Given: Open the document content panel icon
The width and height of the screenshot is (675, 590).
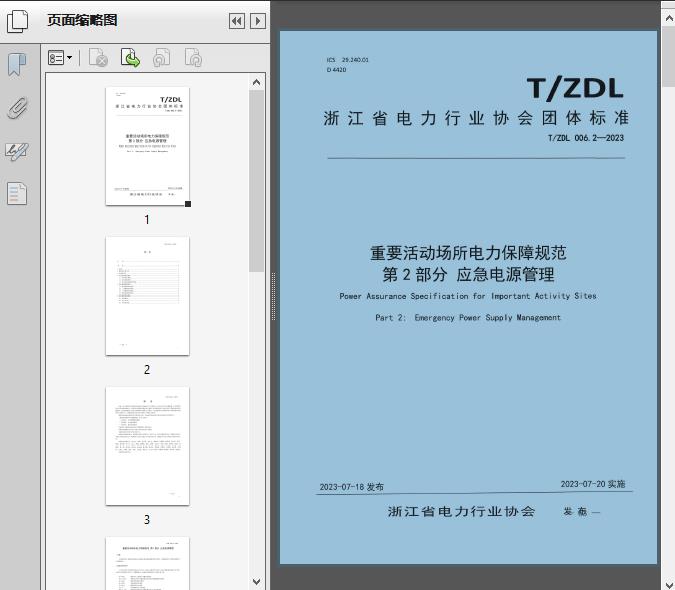Looking at the screenshot, I should pyautogui.click(x=17, y=194).
